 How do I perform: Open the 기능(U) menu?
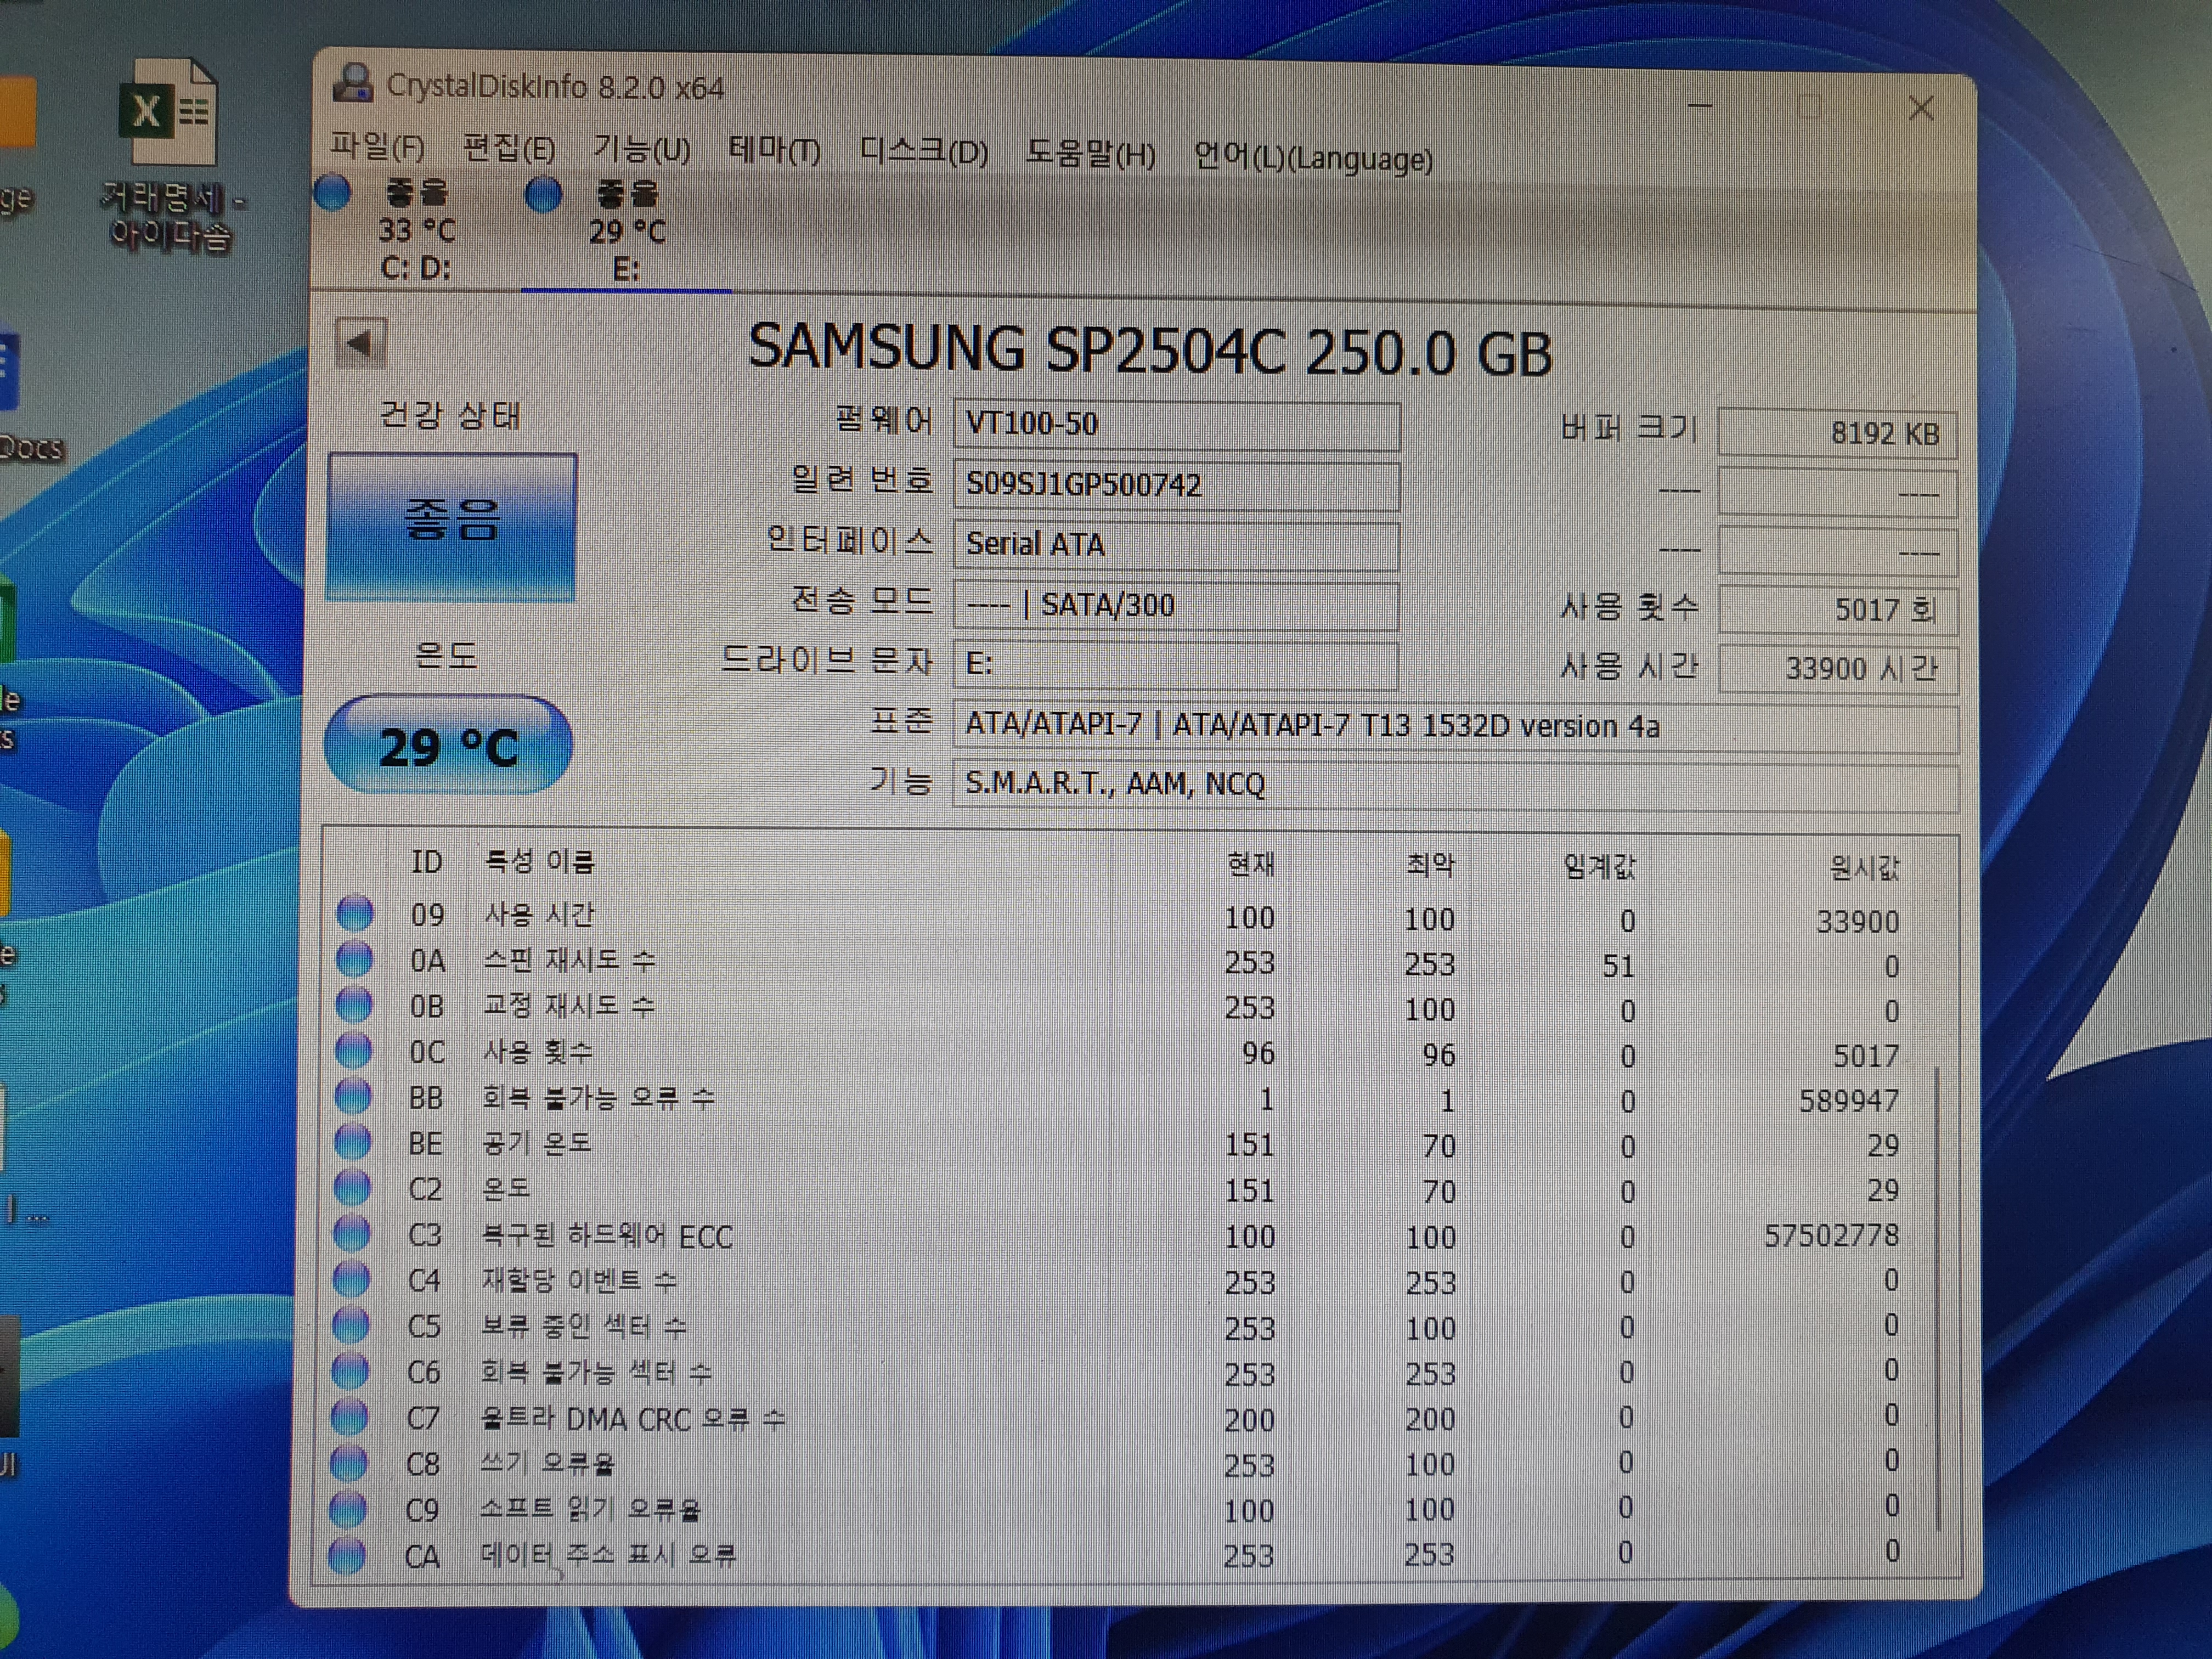(x=641, y=149)
